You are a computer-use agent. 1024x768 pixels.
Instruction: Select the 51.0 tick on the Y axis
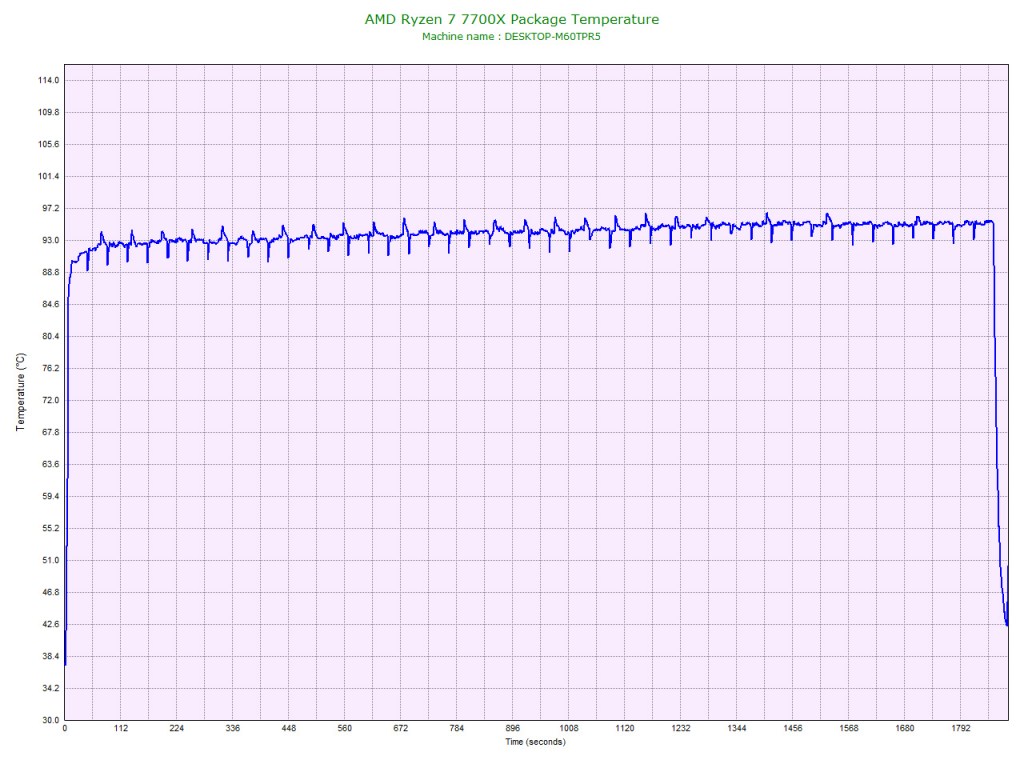pyautogui.click(x=48, y=560)
